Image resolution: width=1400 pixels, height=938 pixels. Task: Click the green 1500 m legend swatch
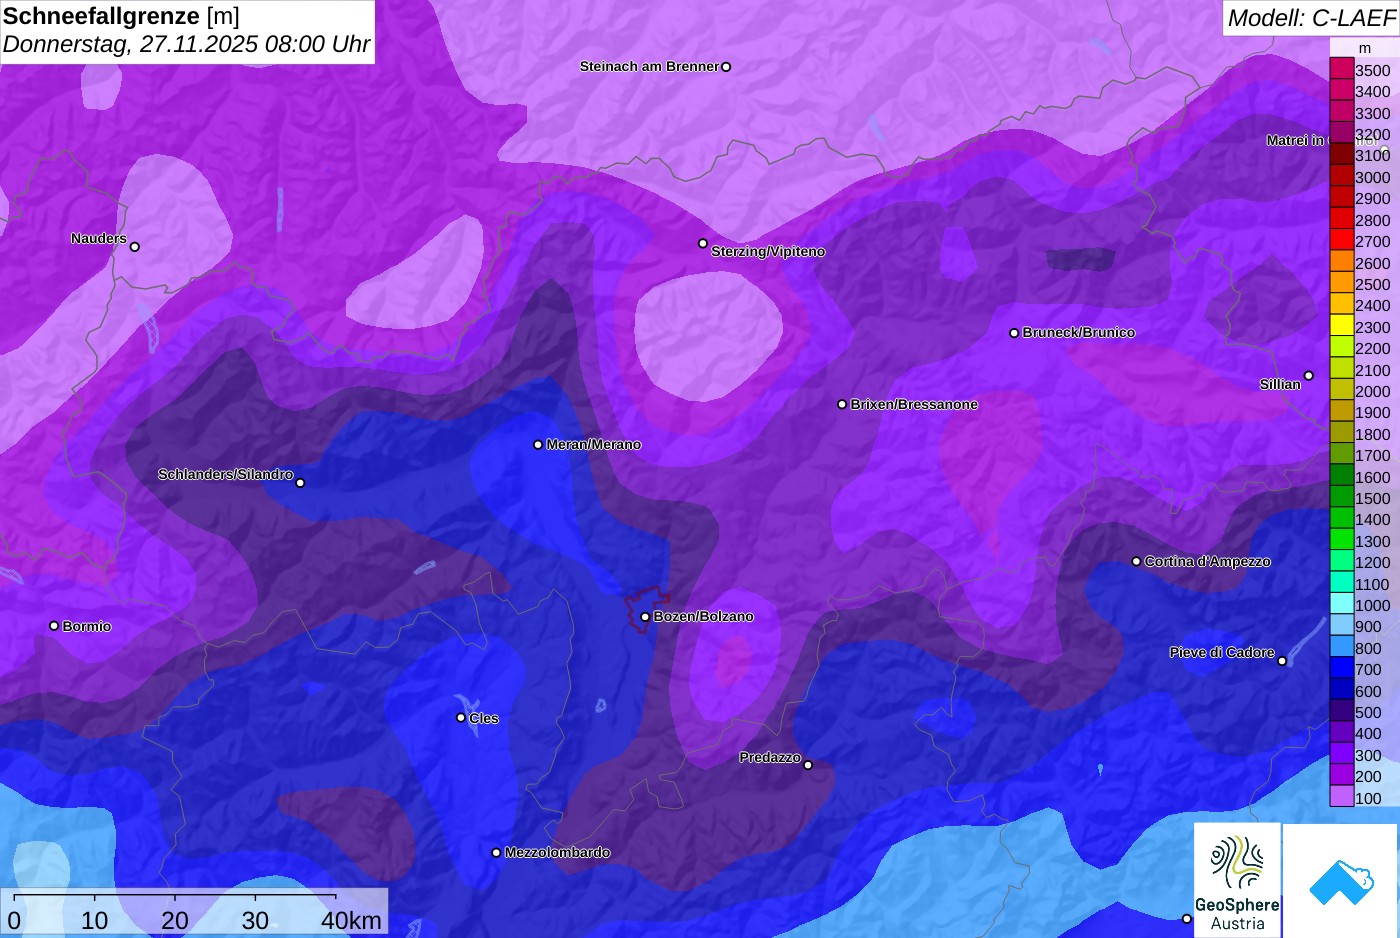[x=1342, y=497]
